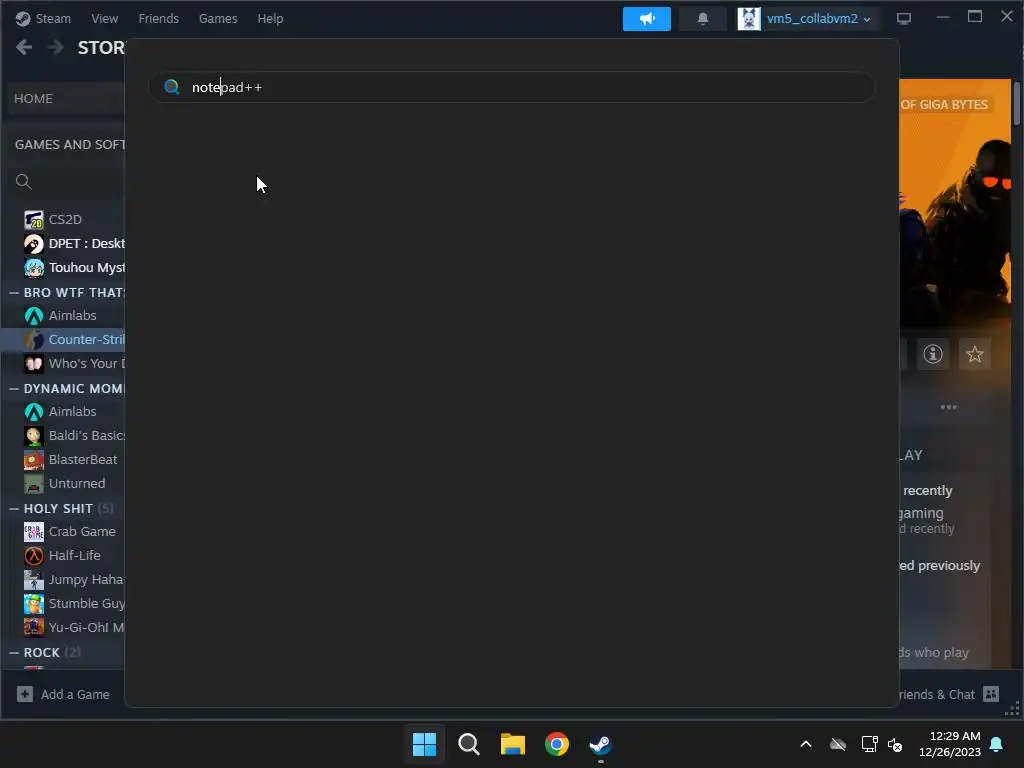1024x768 pixels.
Task: Open the notifications bell in Steam
Action: point(703,19)
